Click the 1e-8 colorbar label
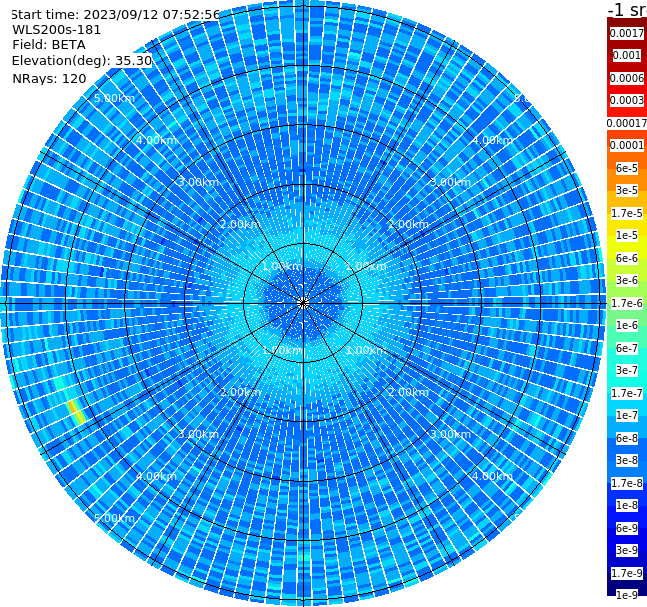The width and height of the screenshot is (647, 607). [x=627, y=505]
